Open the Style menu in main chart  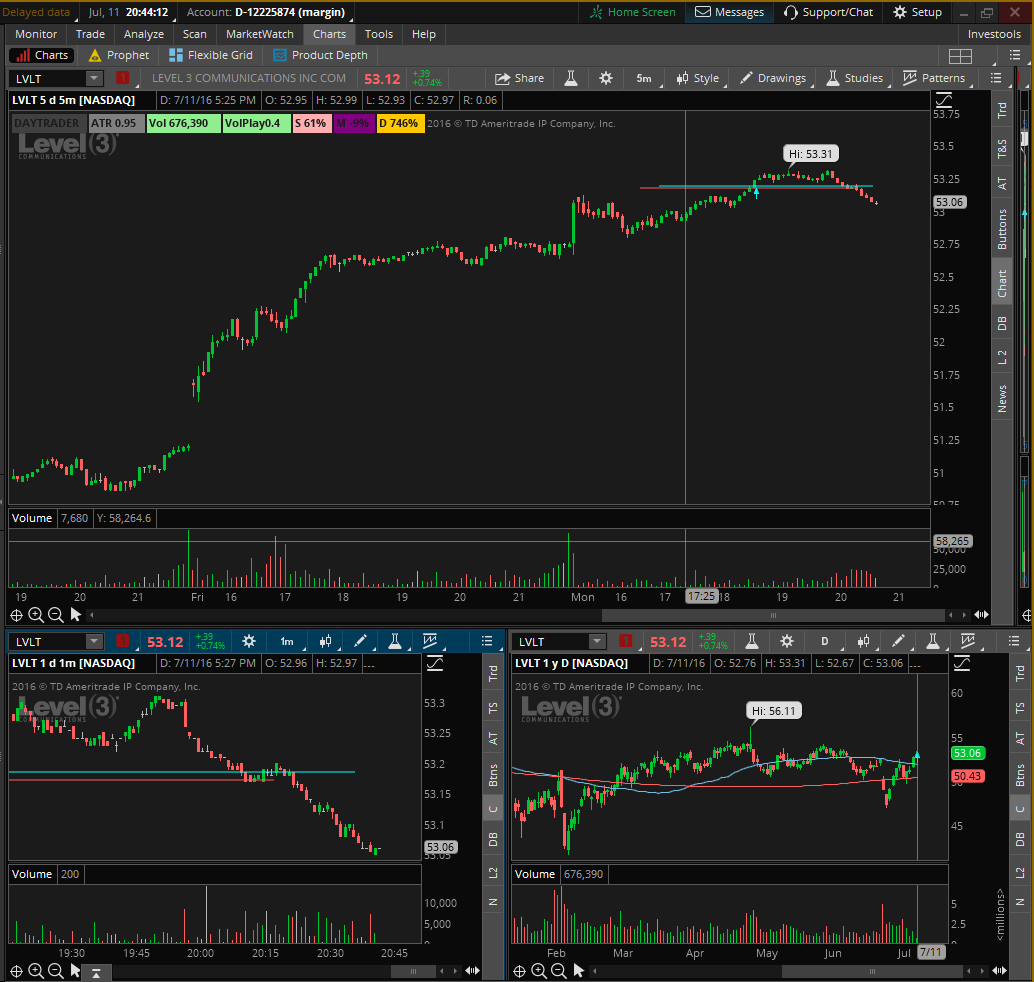coord(698,78)
